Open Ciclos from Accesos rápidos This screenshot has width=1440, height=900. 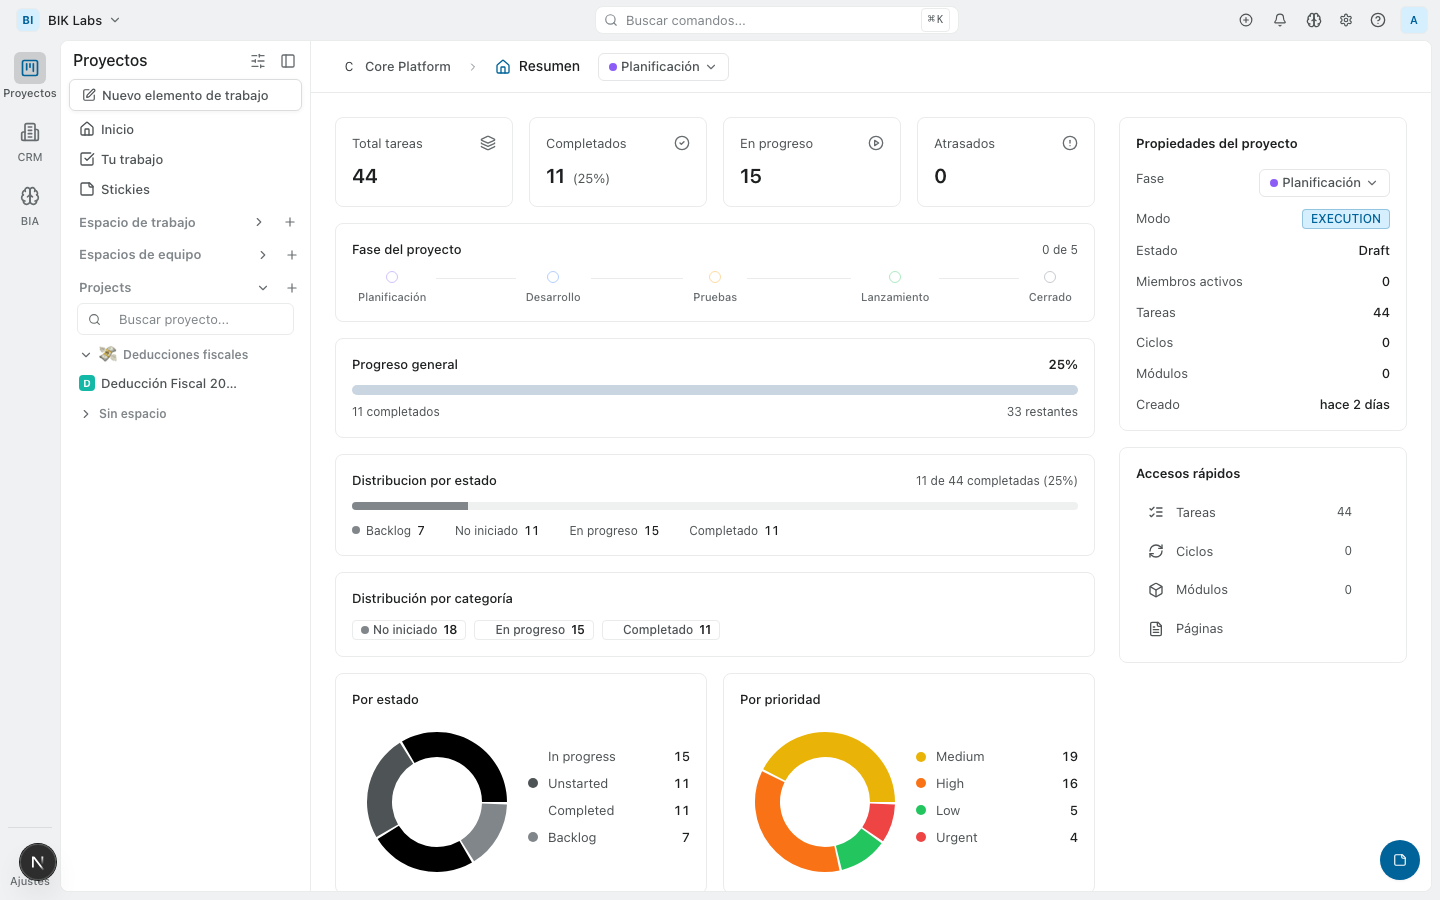[x=1195, y=551]
